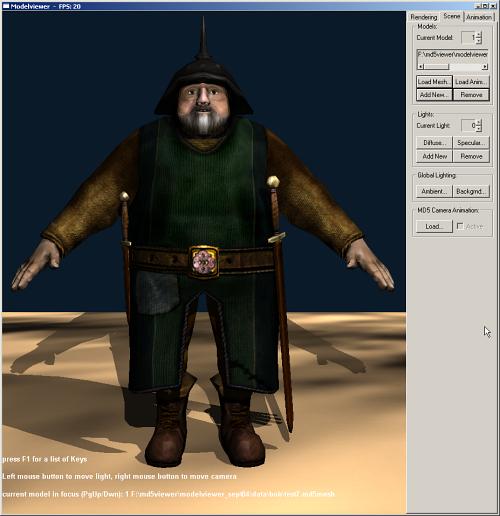Add a new light

434,156
